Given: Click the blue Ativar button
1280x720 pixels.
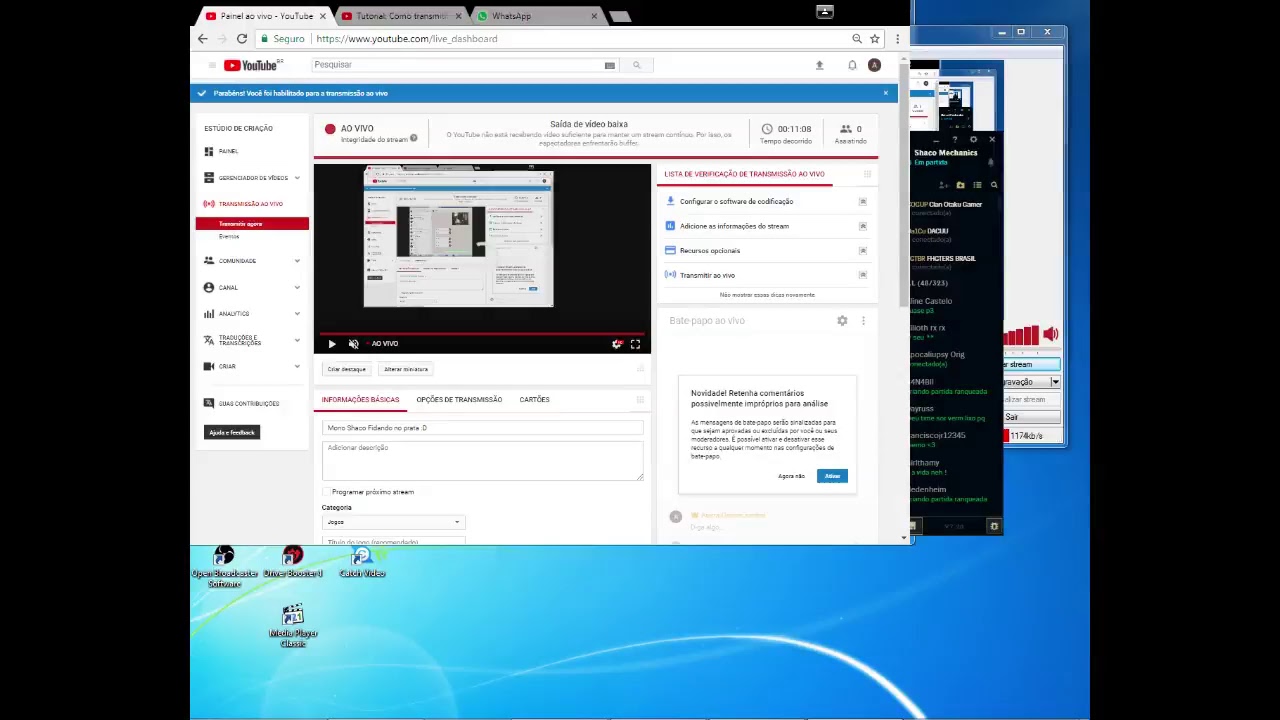Looking at the screenshot, I should 832,476.
